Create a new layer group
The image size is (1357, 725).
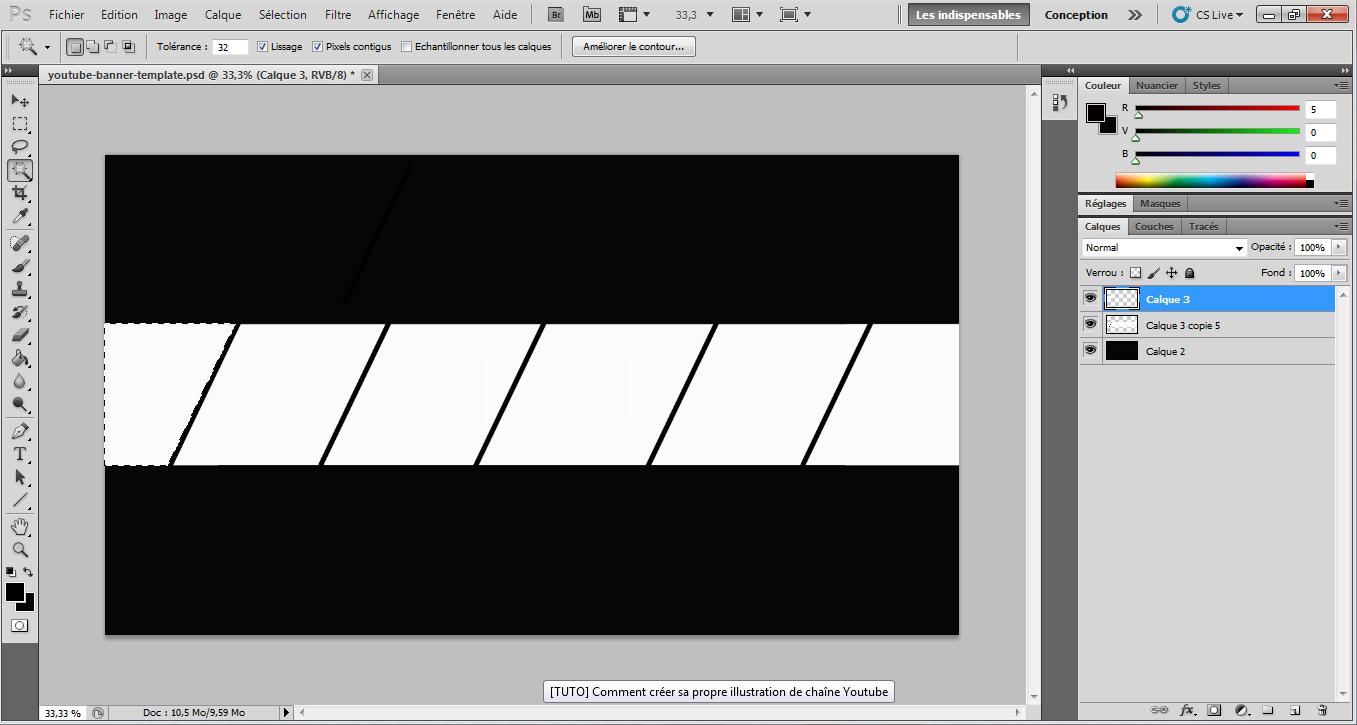[1268, 710]
